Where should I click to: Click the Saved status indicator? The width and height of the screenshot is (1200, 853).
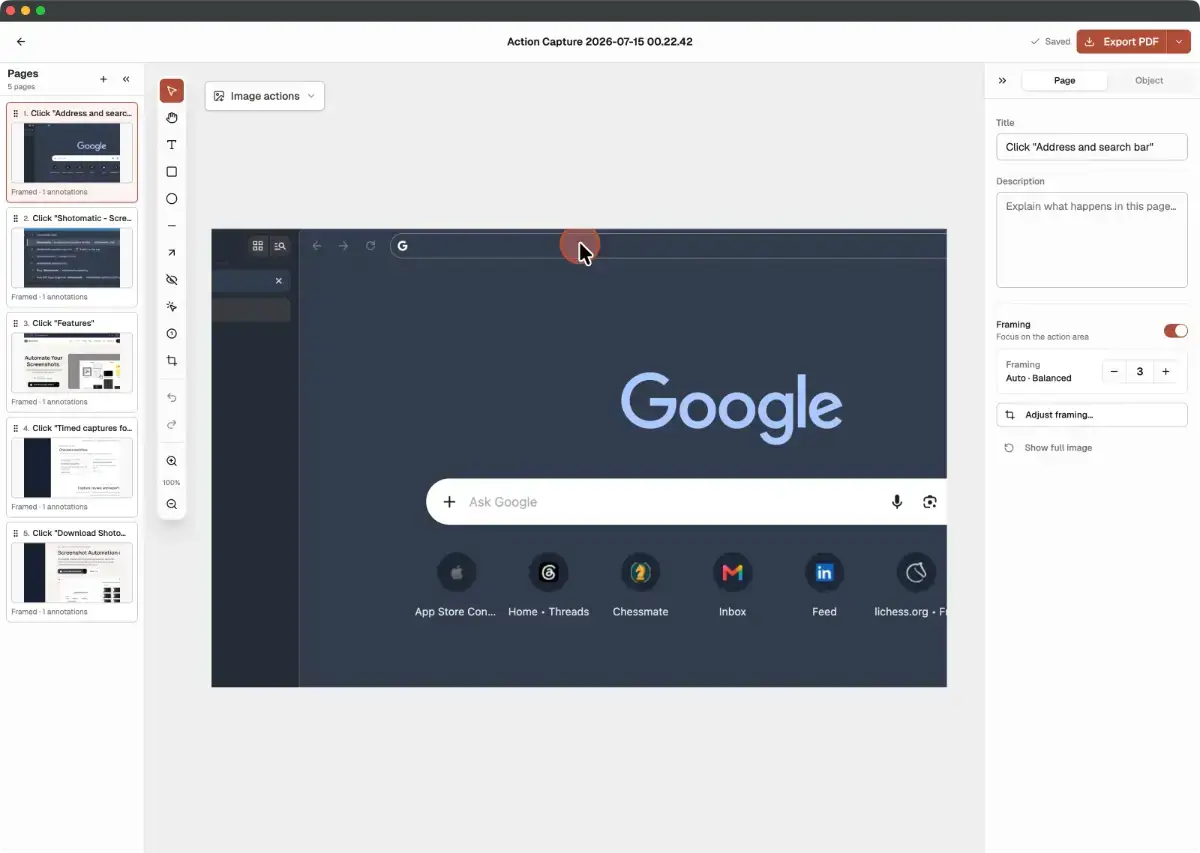(1050, 42)
